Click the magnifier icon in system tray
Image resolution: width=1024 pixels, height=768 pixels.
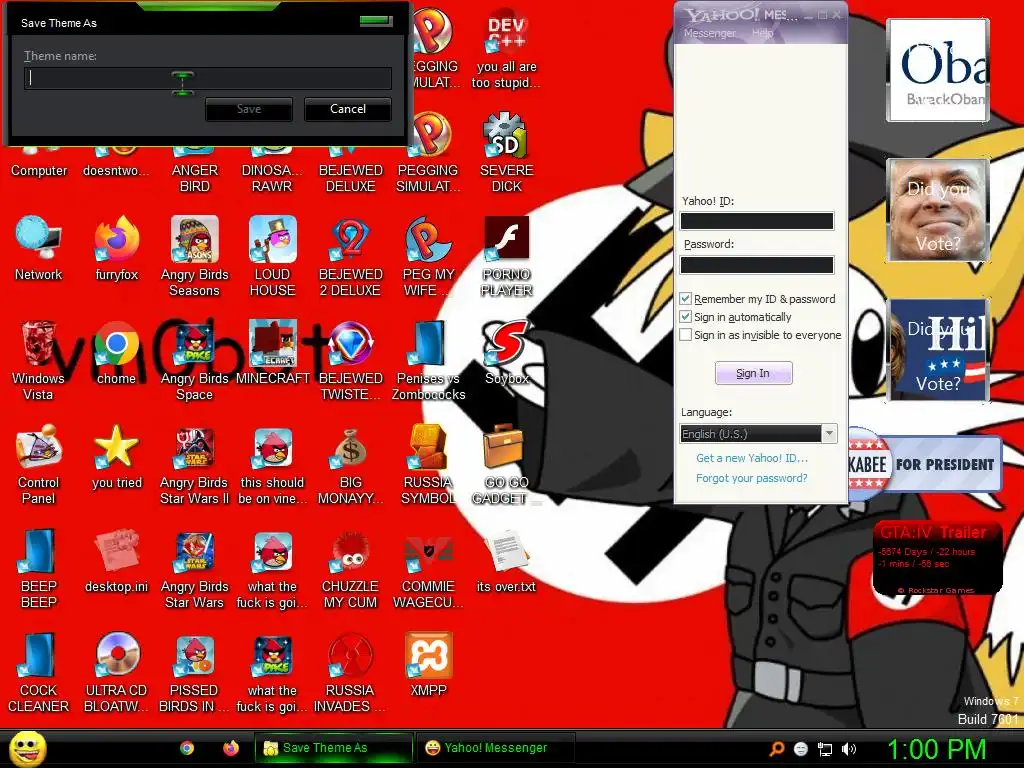pyautogui.click(x=776, y=749)
